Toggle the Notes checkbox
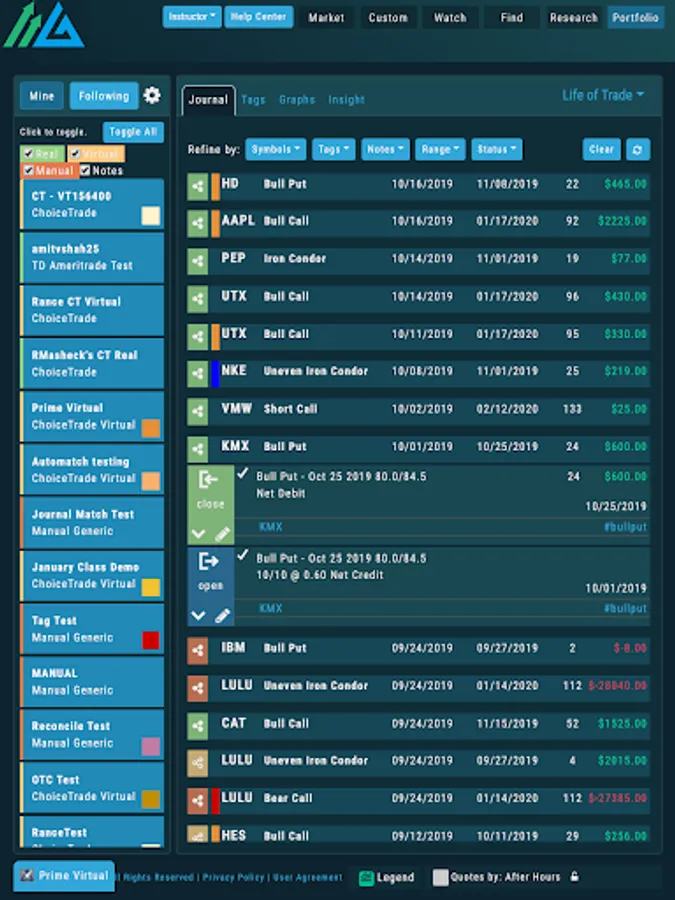675x900 pixels. 86,170
